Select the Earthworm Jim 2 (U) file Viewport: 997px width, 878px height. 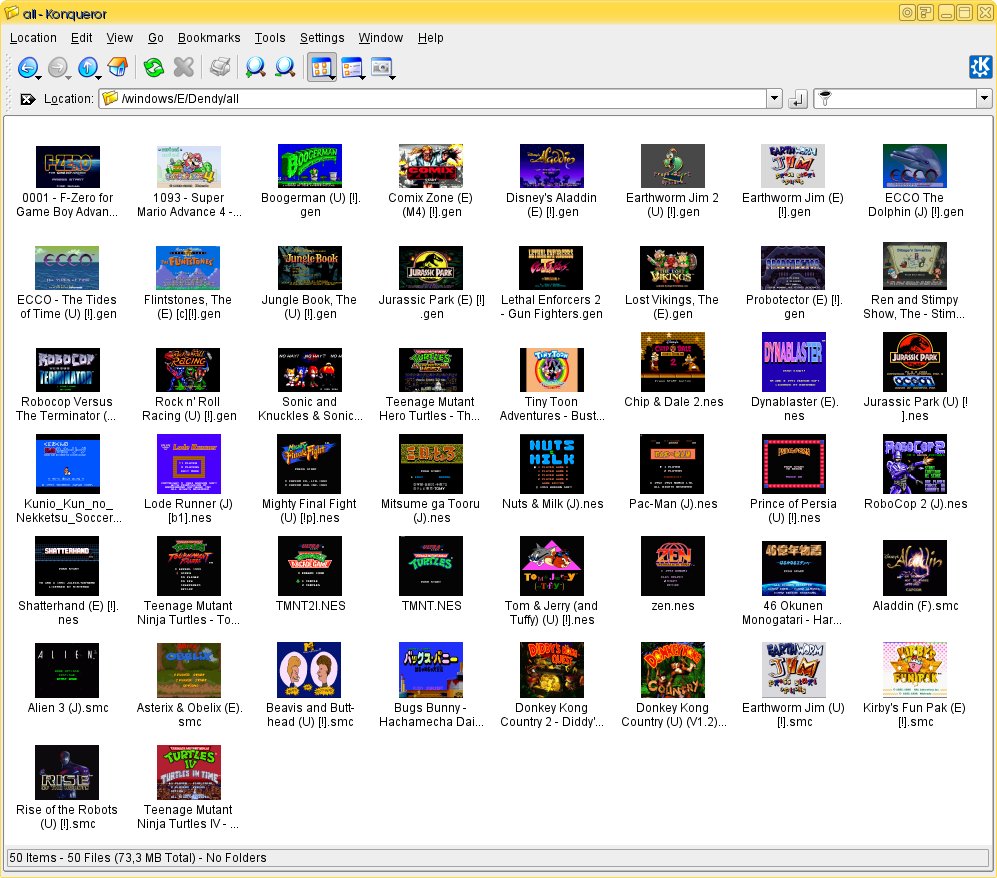(672, 182)
